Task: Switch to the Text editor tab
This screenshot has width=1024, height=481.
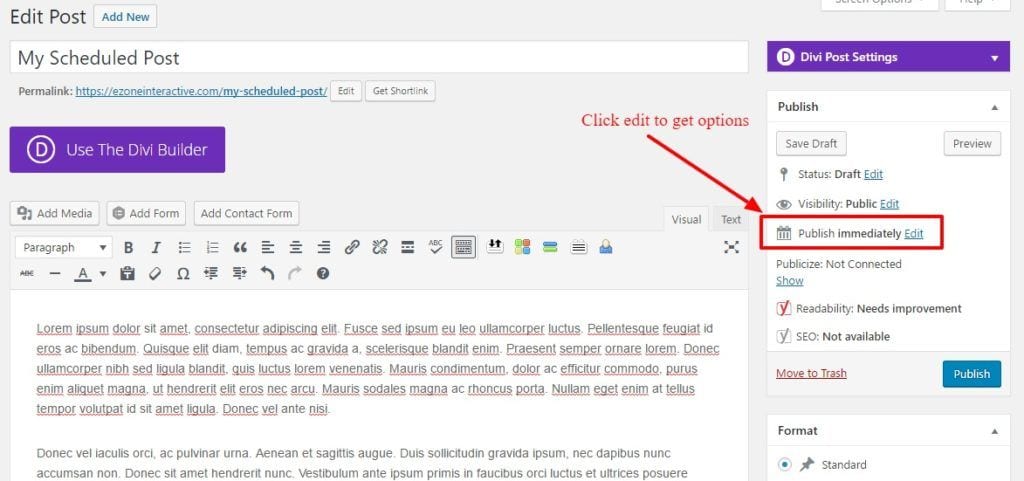Action: [731, 219]
